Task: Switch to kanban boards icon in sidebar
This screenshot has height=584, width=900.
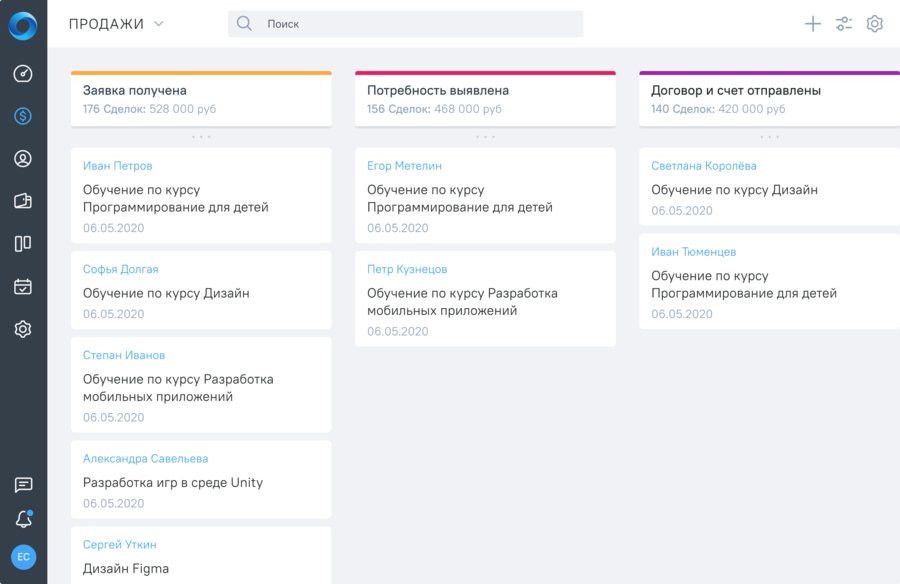Action: pyautogui.click(x=23, y=243)
